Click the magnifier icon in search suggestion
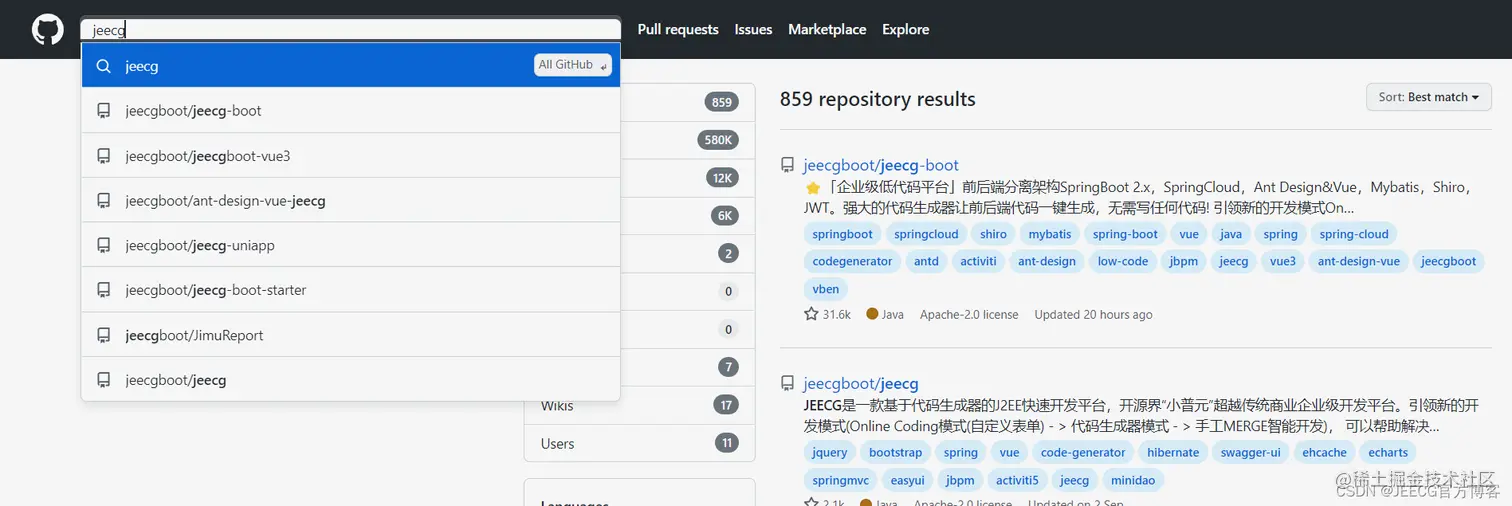This screenshot has height=506, width=1512. [103, 66]
